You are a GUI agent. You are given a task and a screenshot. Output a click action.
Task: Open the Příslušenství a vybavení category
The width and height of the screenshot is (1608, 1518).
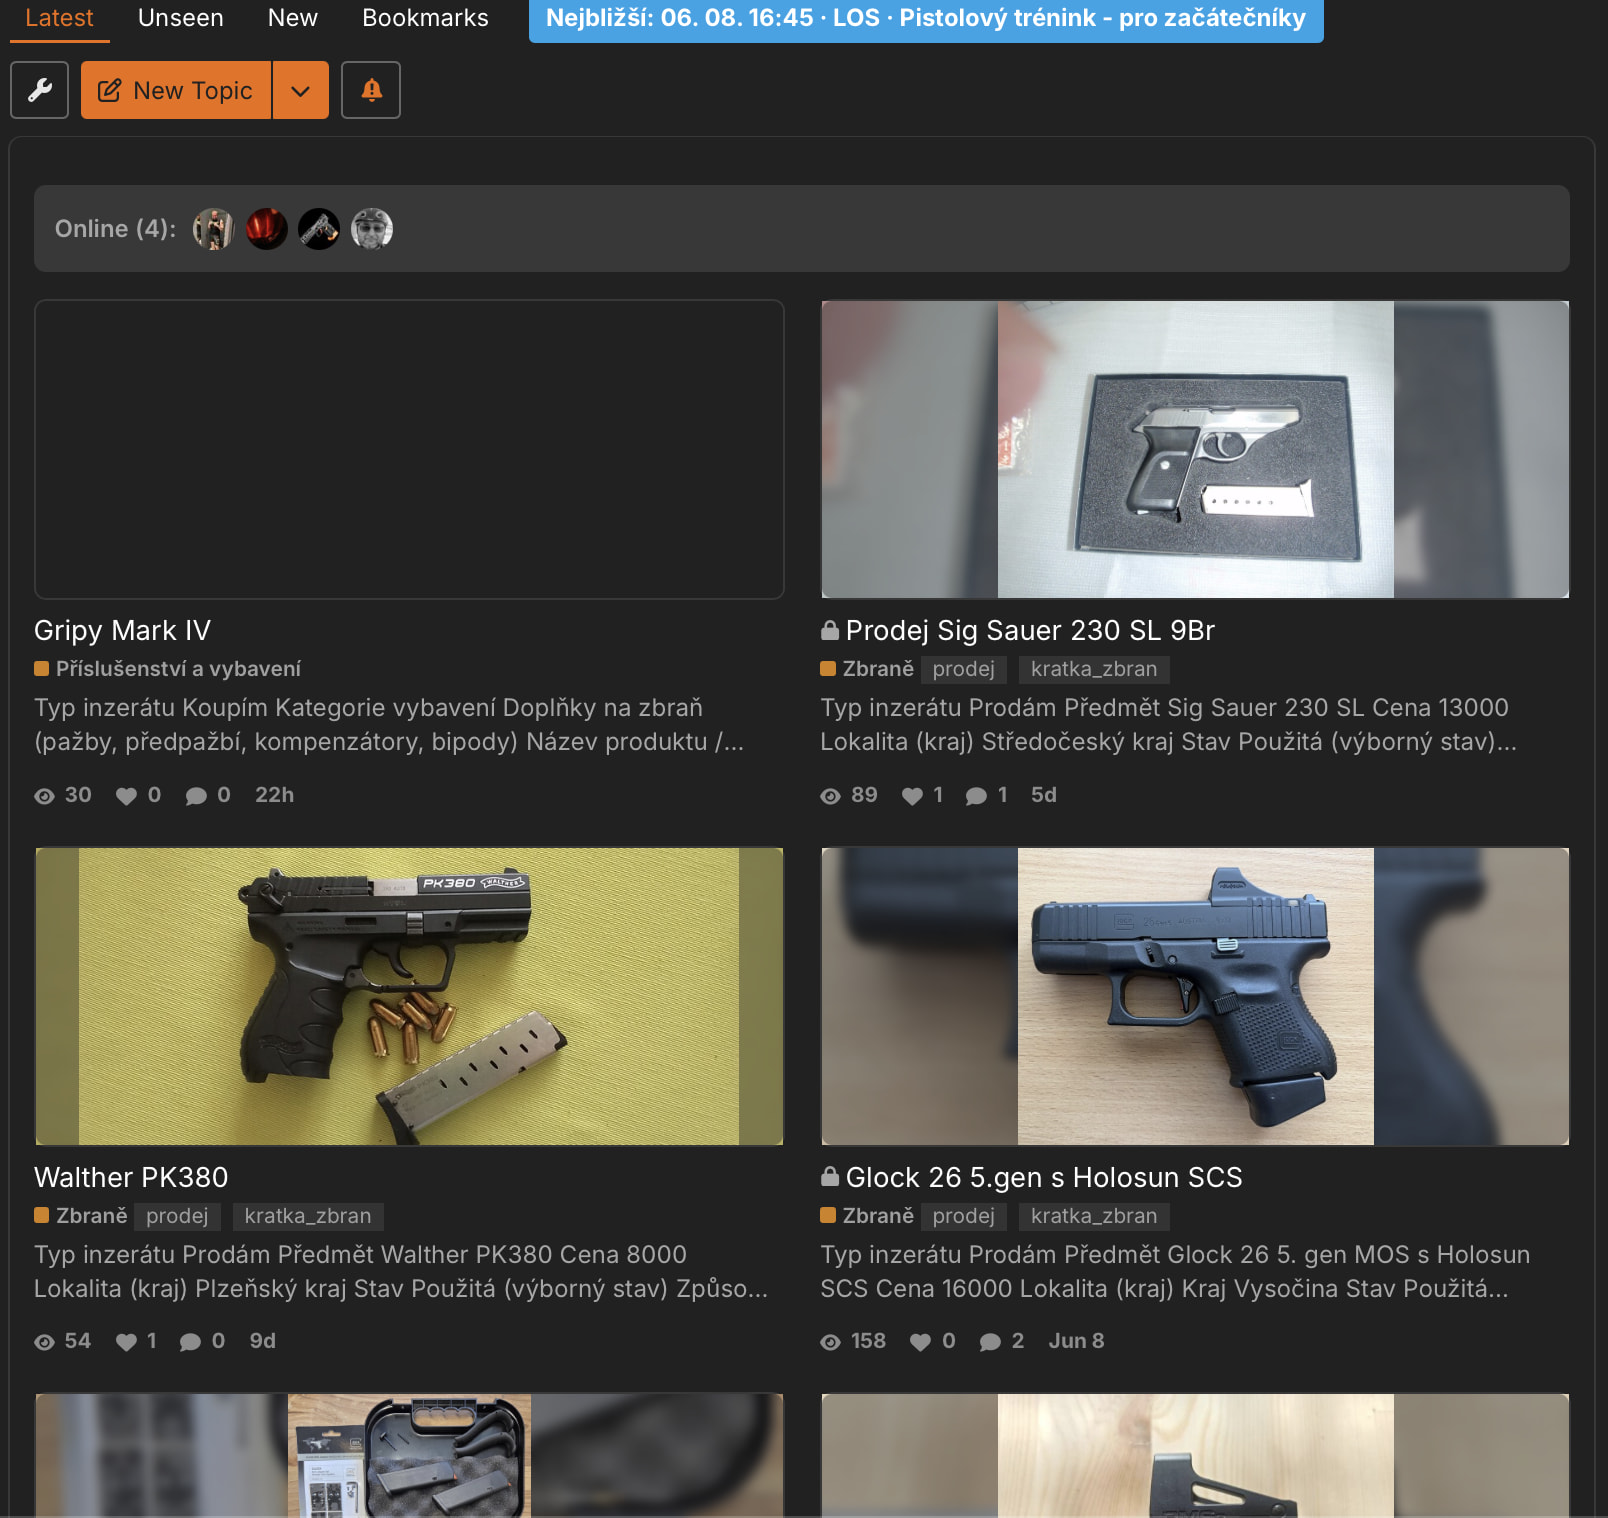click(168, 669)
